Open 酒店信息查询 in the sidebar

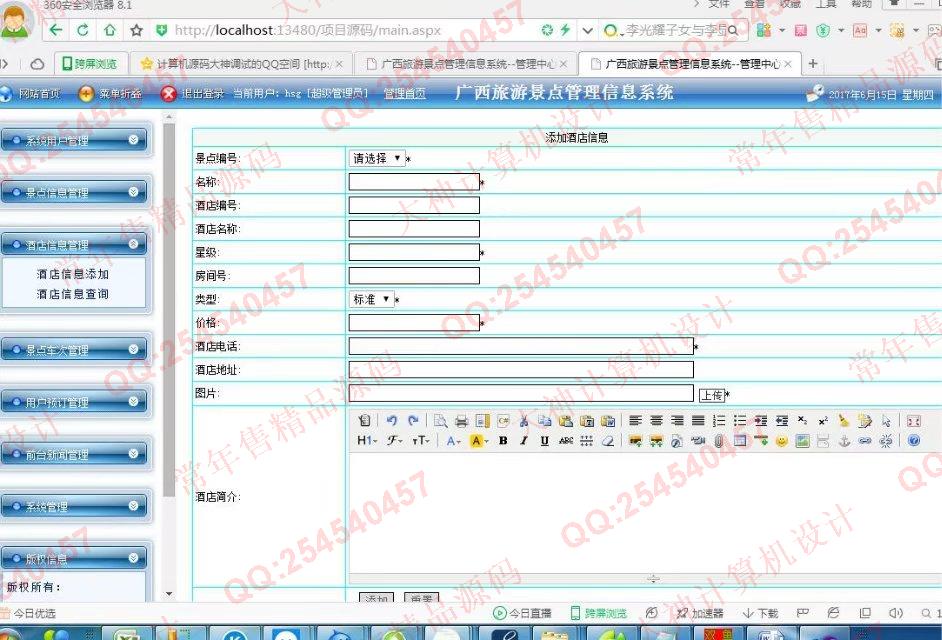click(73, 294)
